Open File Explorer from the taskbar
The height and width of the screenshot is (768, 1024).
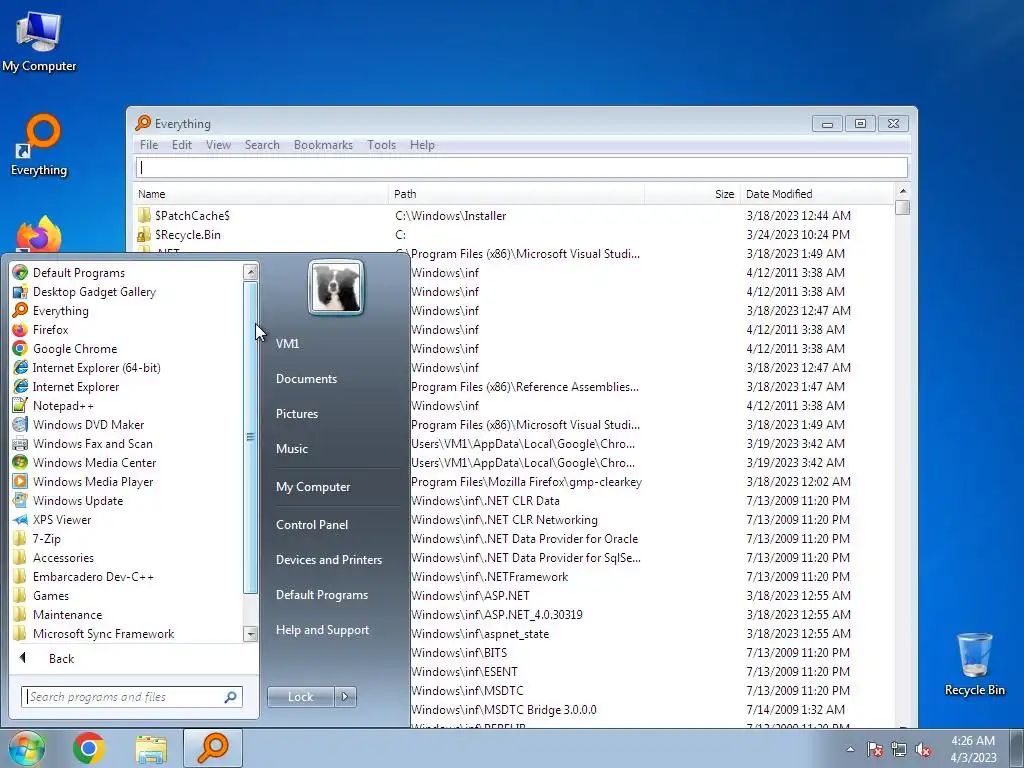tap(151, 748)
